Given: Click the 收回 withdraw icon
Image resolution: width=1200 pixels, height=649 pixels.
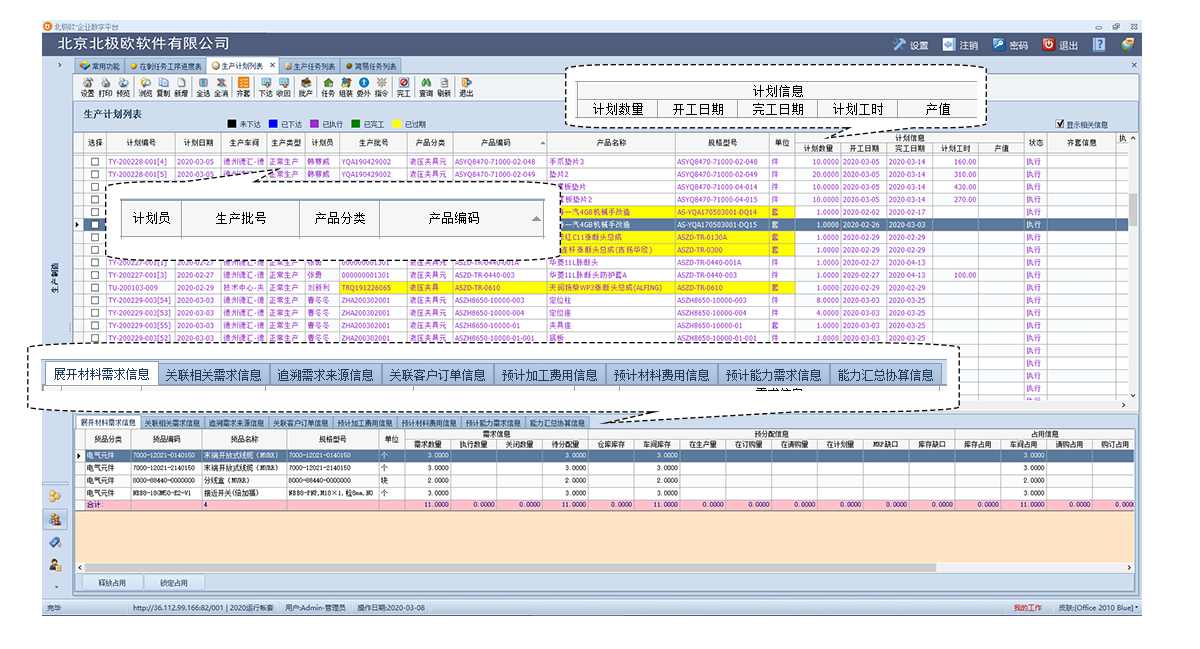Looking at the screenshot, I should pyautogui.click(x=284, y=87).
